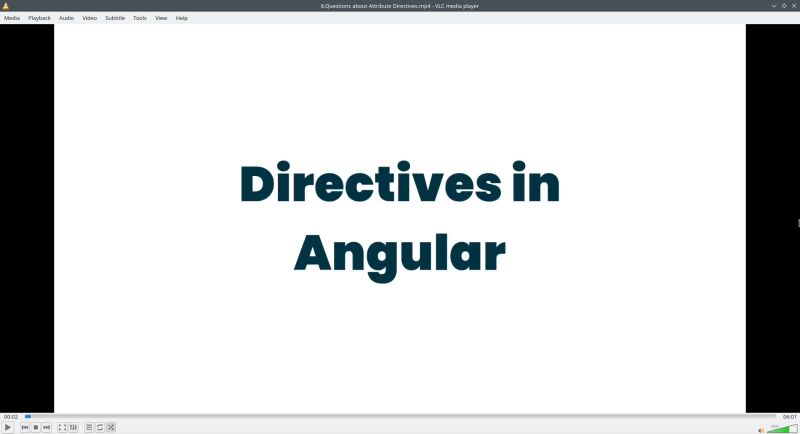Open the Playback menu
This screenshot has height=434, width=800.
pyautogui.click(x=39, y=18)
